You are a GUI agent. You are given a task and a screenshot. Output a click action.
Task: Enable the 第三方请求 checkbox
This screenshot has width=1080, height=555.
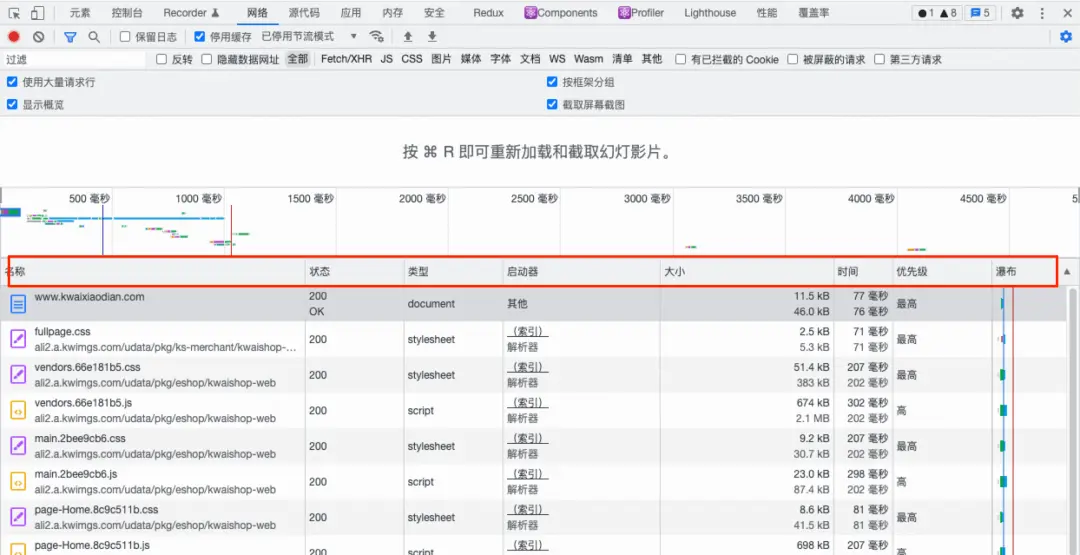point(880,60)
